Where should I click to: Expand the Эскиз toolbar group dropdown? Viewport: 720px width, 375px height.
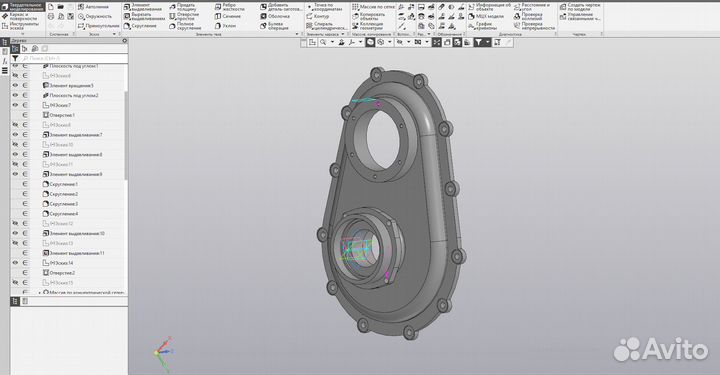pos(114,34)
